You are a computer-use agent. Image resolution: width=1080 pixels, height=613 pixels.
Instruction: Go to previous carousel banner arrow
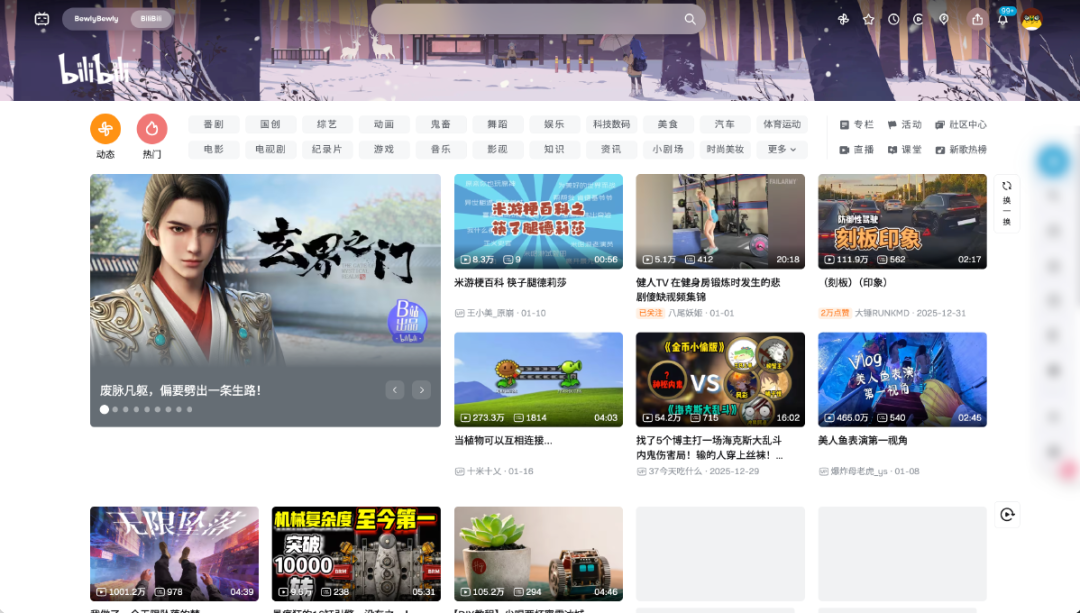pos(395,390)
